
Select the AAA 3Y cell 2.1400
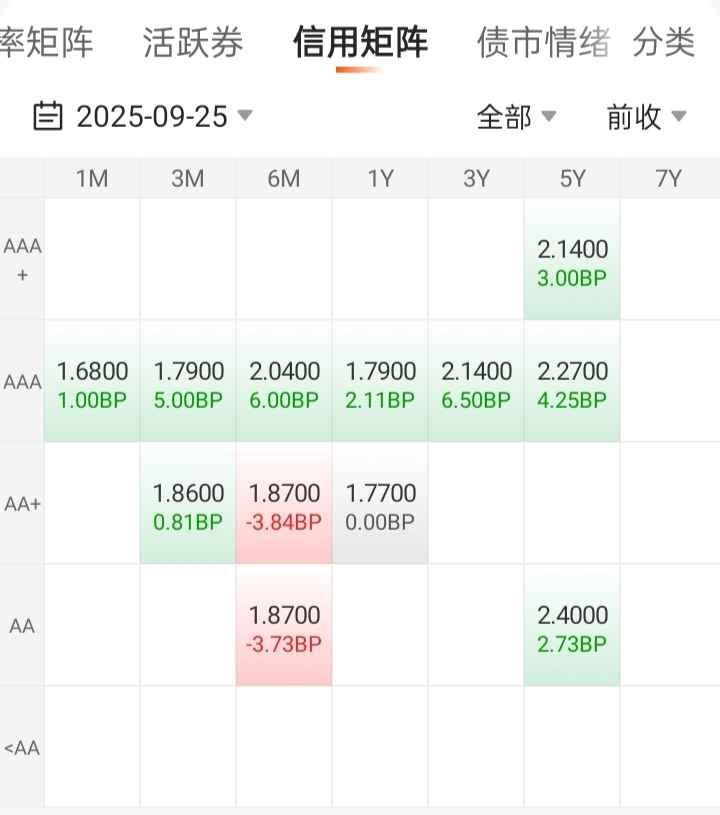point(476,384)
